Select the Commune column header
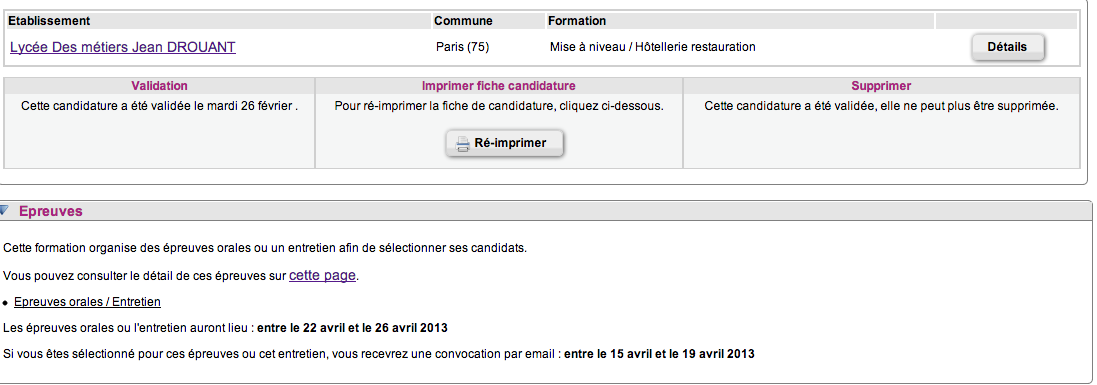Image resolution: width=1097 pixels, height=385 pixels. point(463,21)
